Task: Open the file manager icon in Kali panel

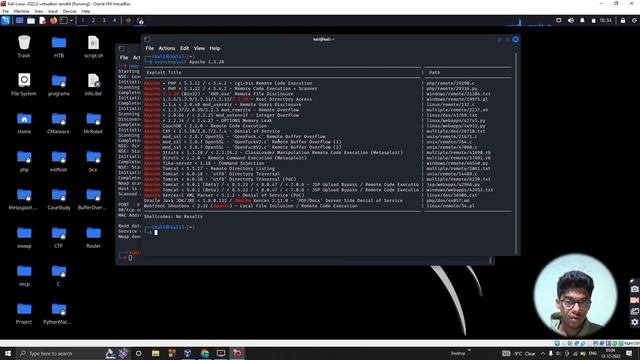Action: pos(31,20)
